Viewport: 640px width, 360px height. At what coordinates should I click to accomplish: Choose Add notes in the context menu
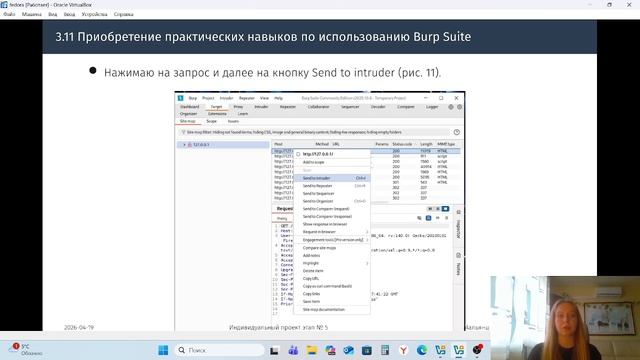[x=332, y=256]
